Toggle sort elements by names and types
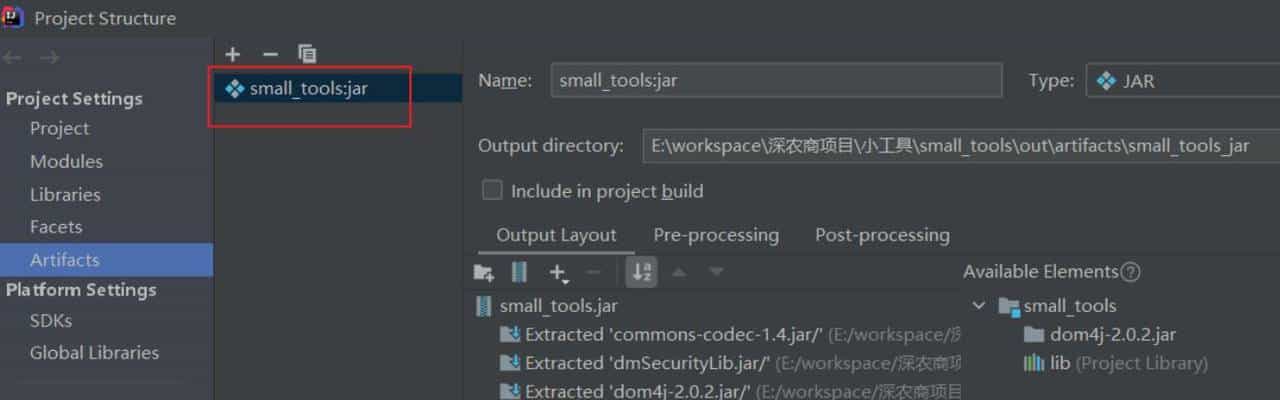1280x400 pixels. coord(642,272)
